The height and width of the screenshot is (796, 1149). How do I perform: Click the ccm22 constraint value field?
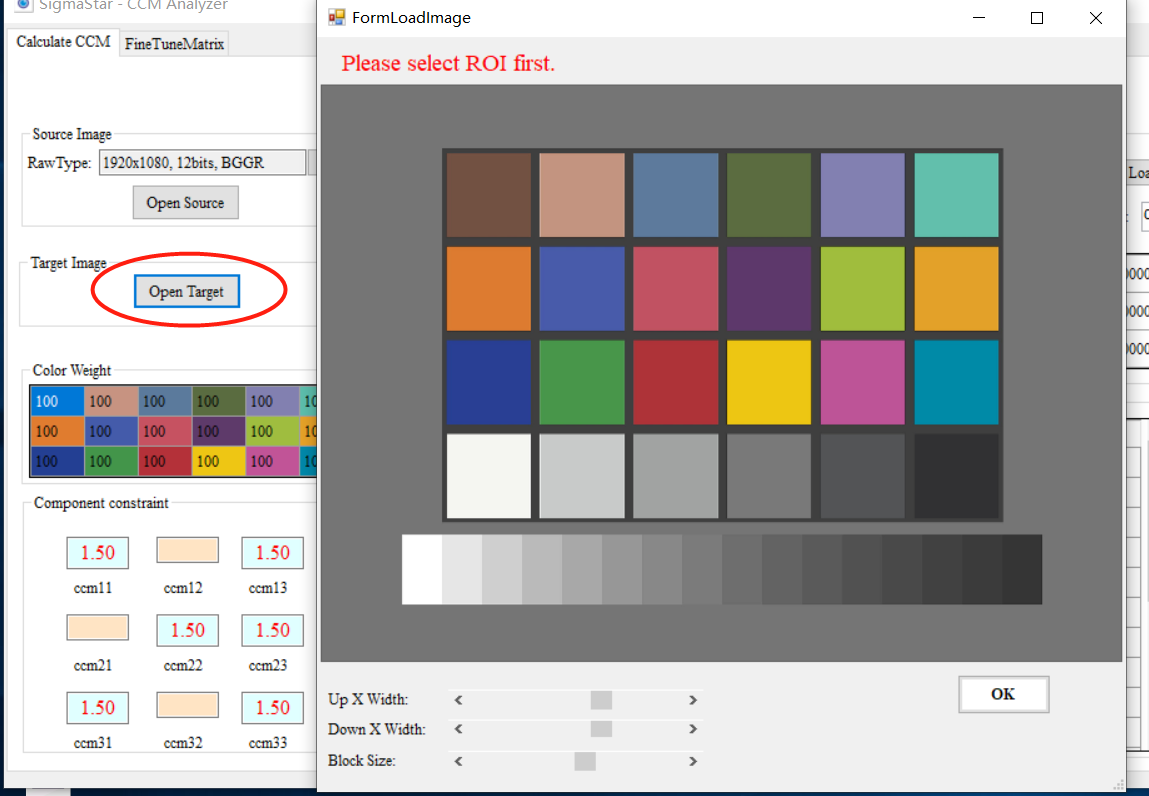(187, 630)
